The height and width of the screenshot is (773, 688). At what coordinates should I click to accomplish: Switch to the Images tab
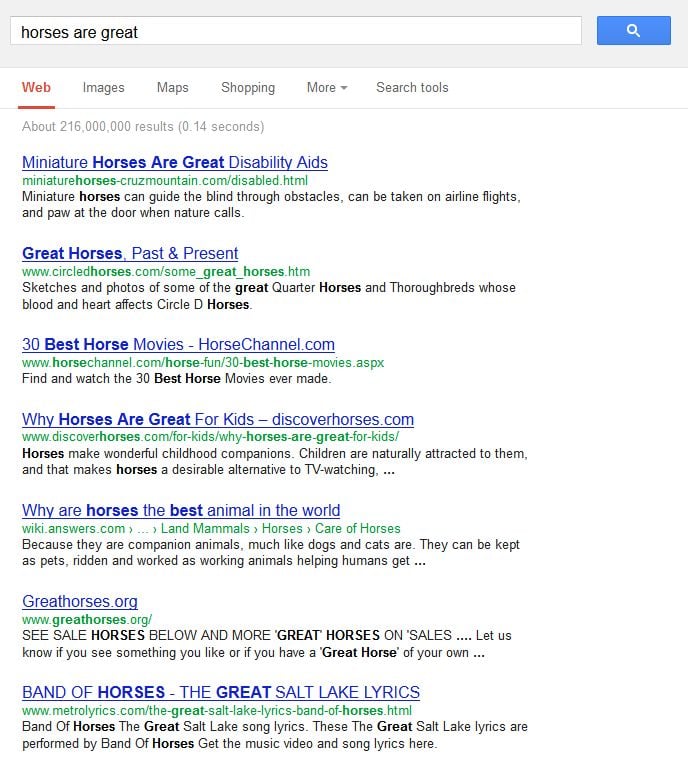[103, 88]
